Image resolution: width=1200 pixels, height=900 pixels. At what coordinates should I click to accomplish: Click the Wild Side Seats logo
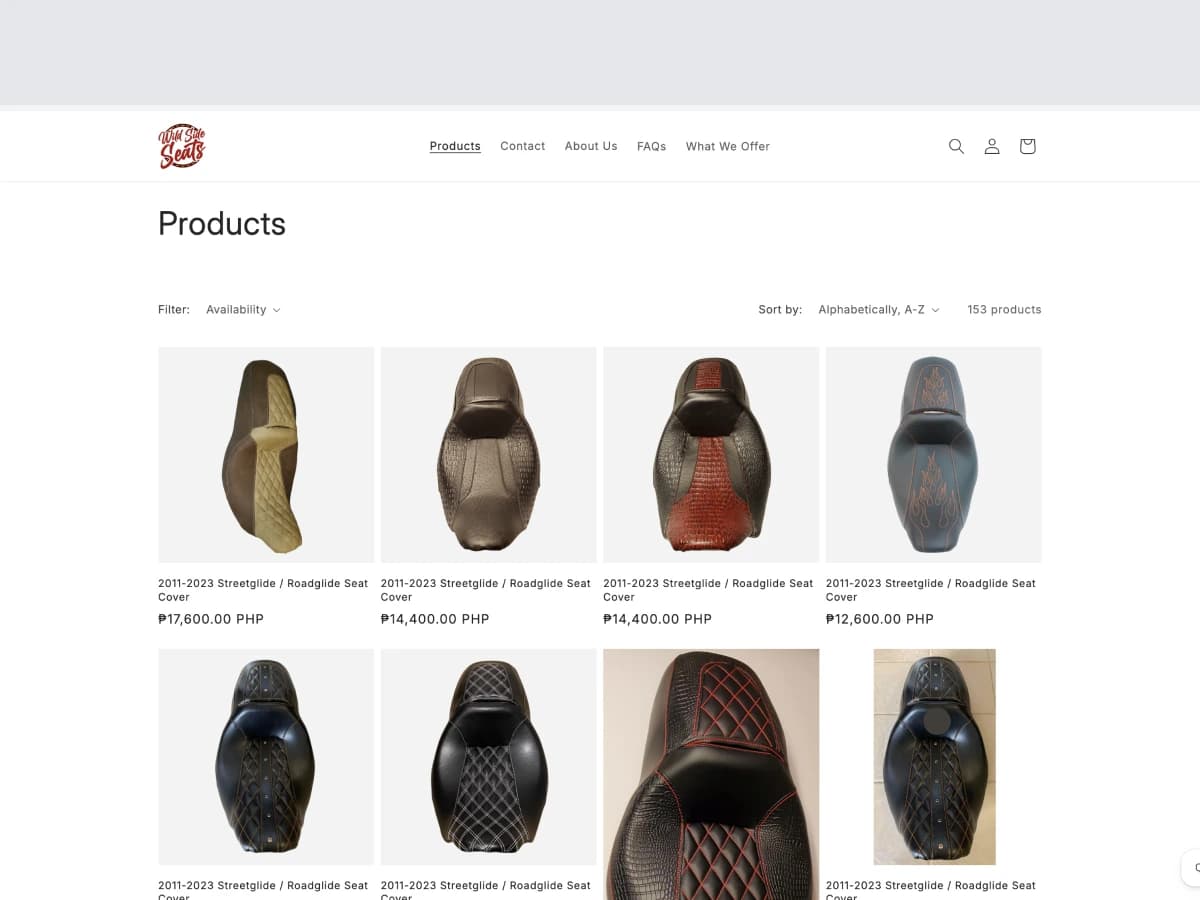point(182,146)
